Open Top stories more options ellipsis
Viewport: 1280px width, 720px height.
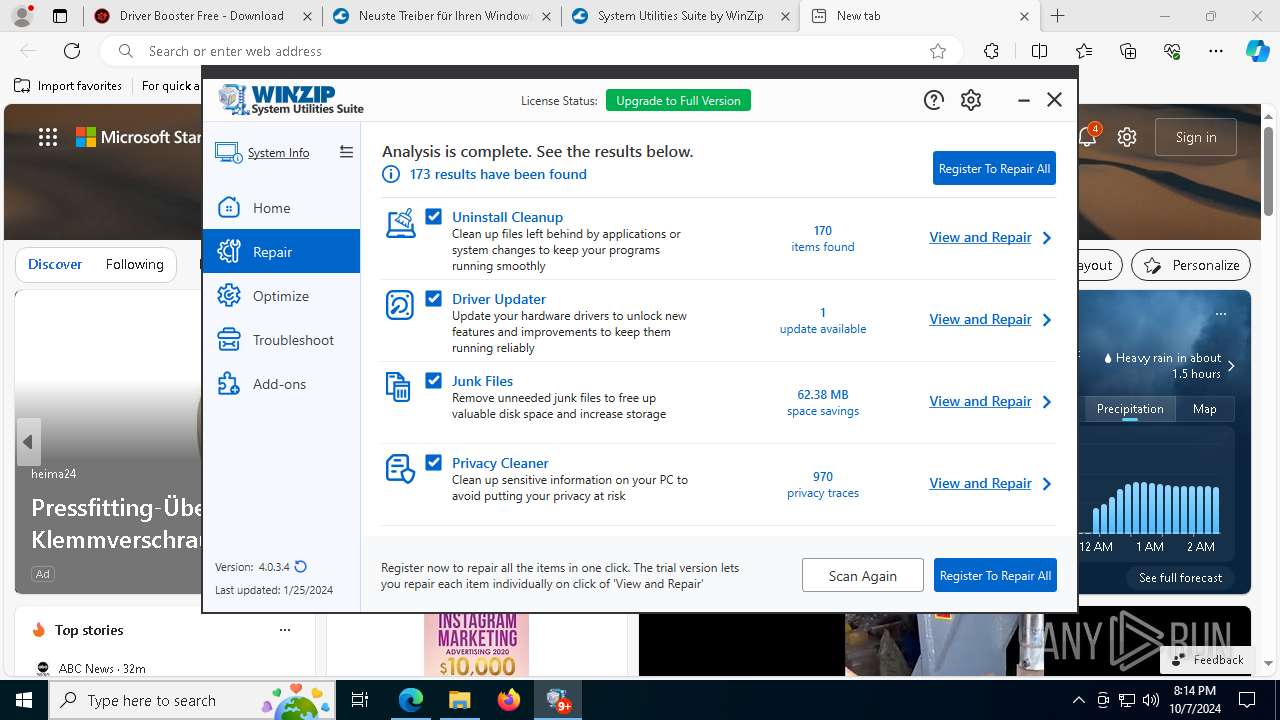285,630
